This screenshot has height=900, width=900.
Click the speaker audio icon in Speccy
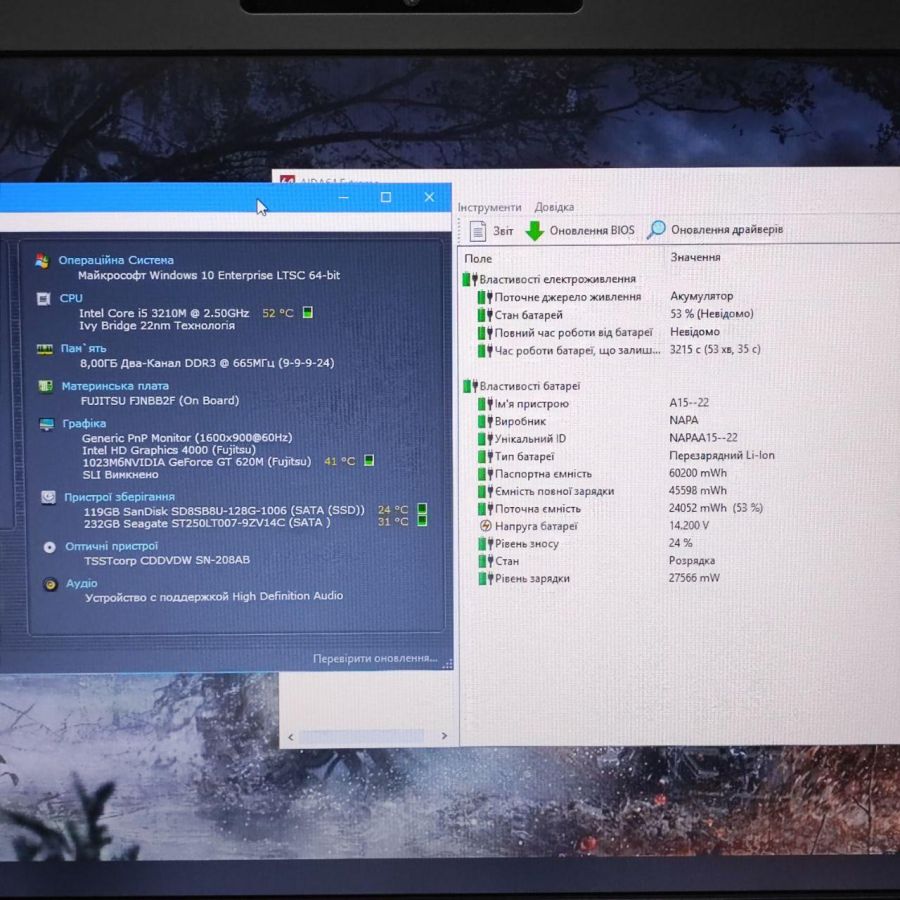click(51, 584)
